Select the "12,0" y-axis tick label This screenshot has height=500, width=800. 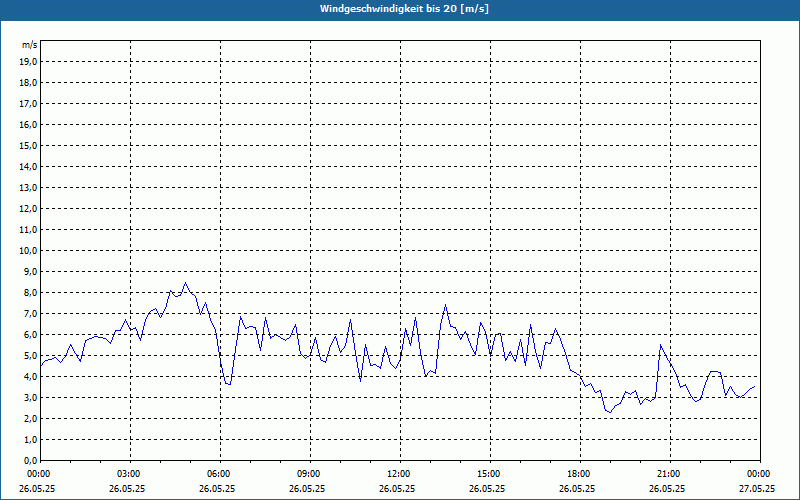pyautogui.click(x=28, y=209)
